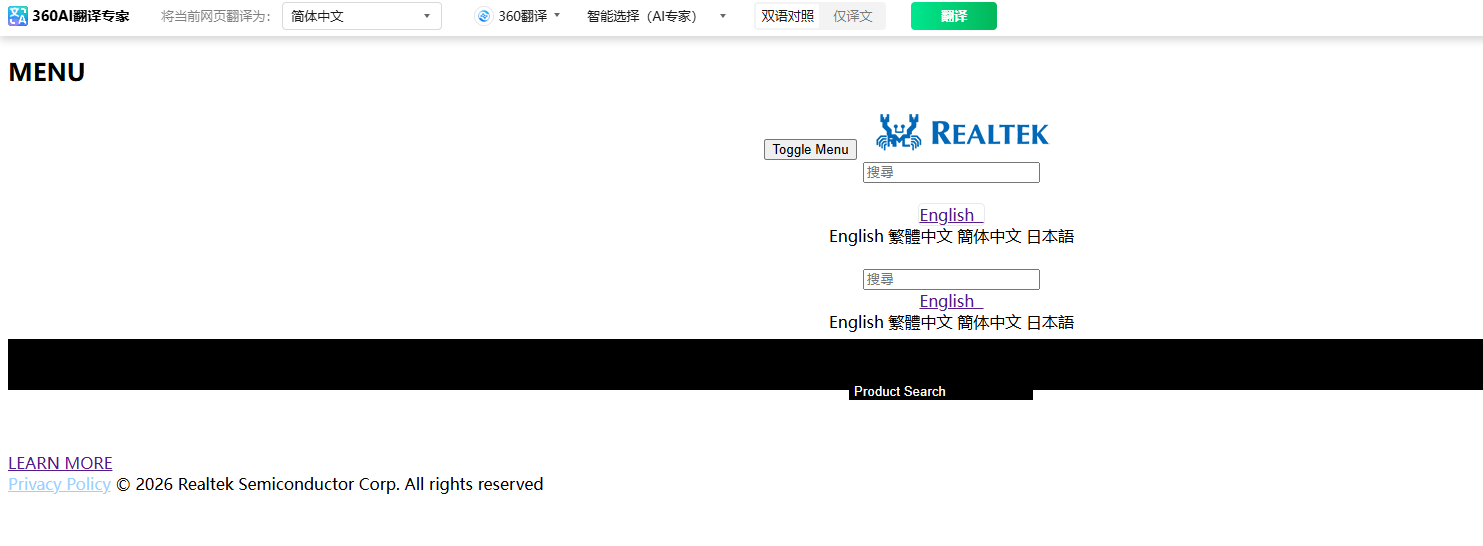Select 日本語 in the lower language list
This screenshot has width=1483, height=546.
click(x=1050, y=323)
